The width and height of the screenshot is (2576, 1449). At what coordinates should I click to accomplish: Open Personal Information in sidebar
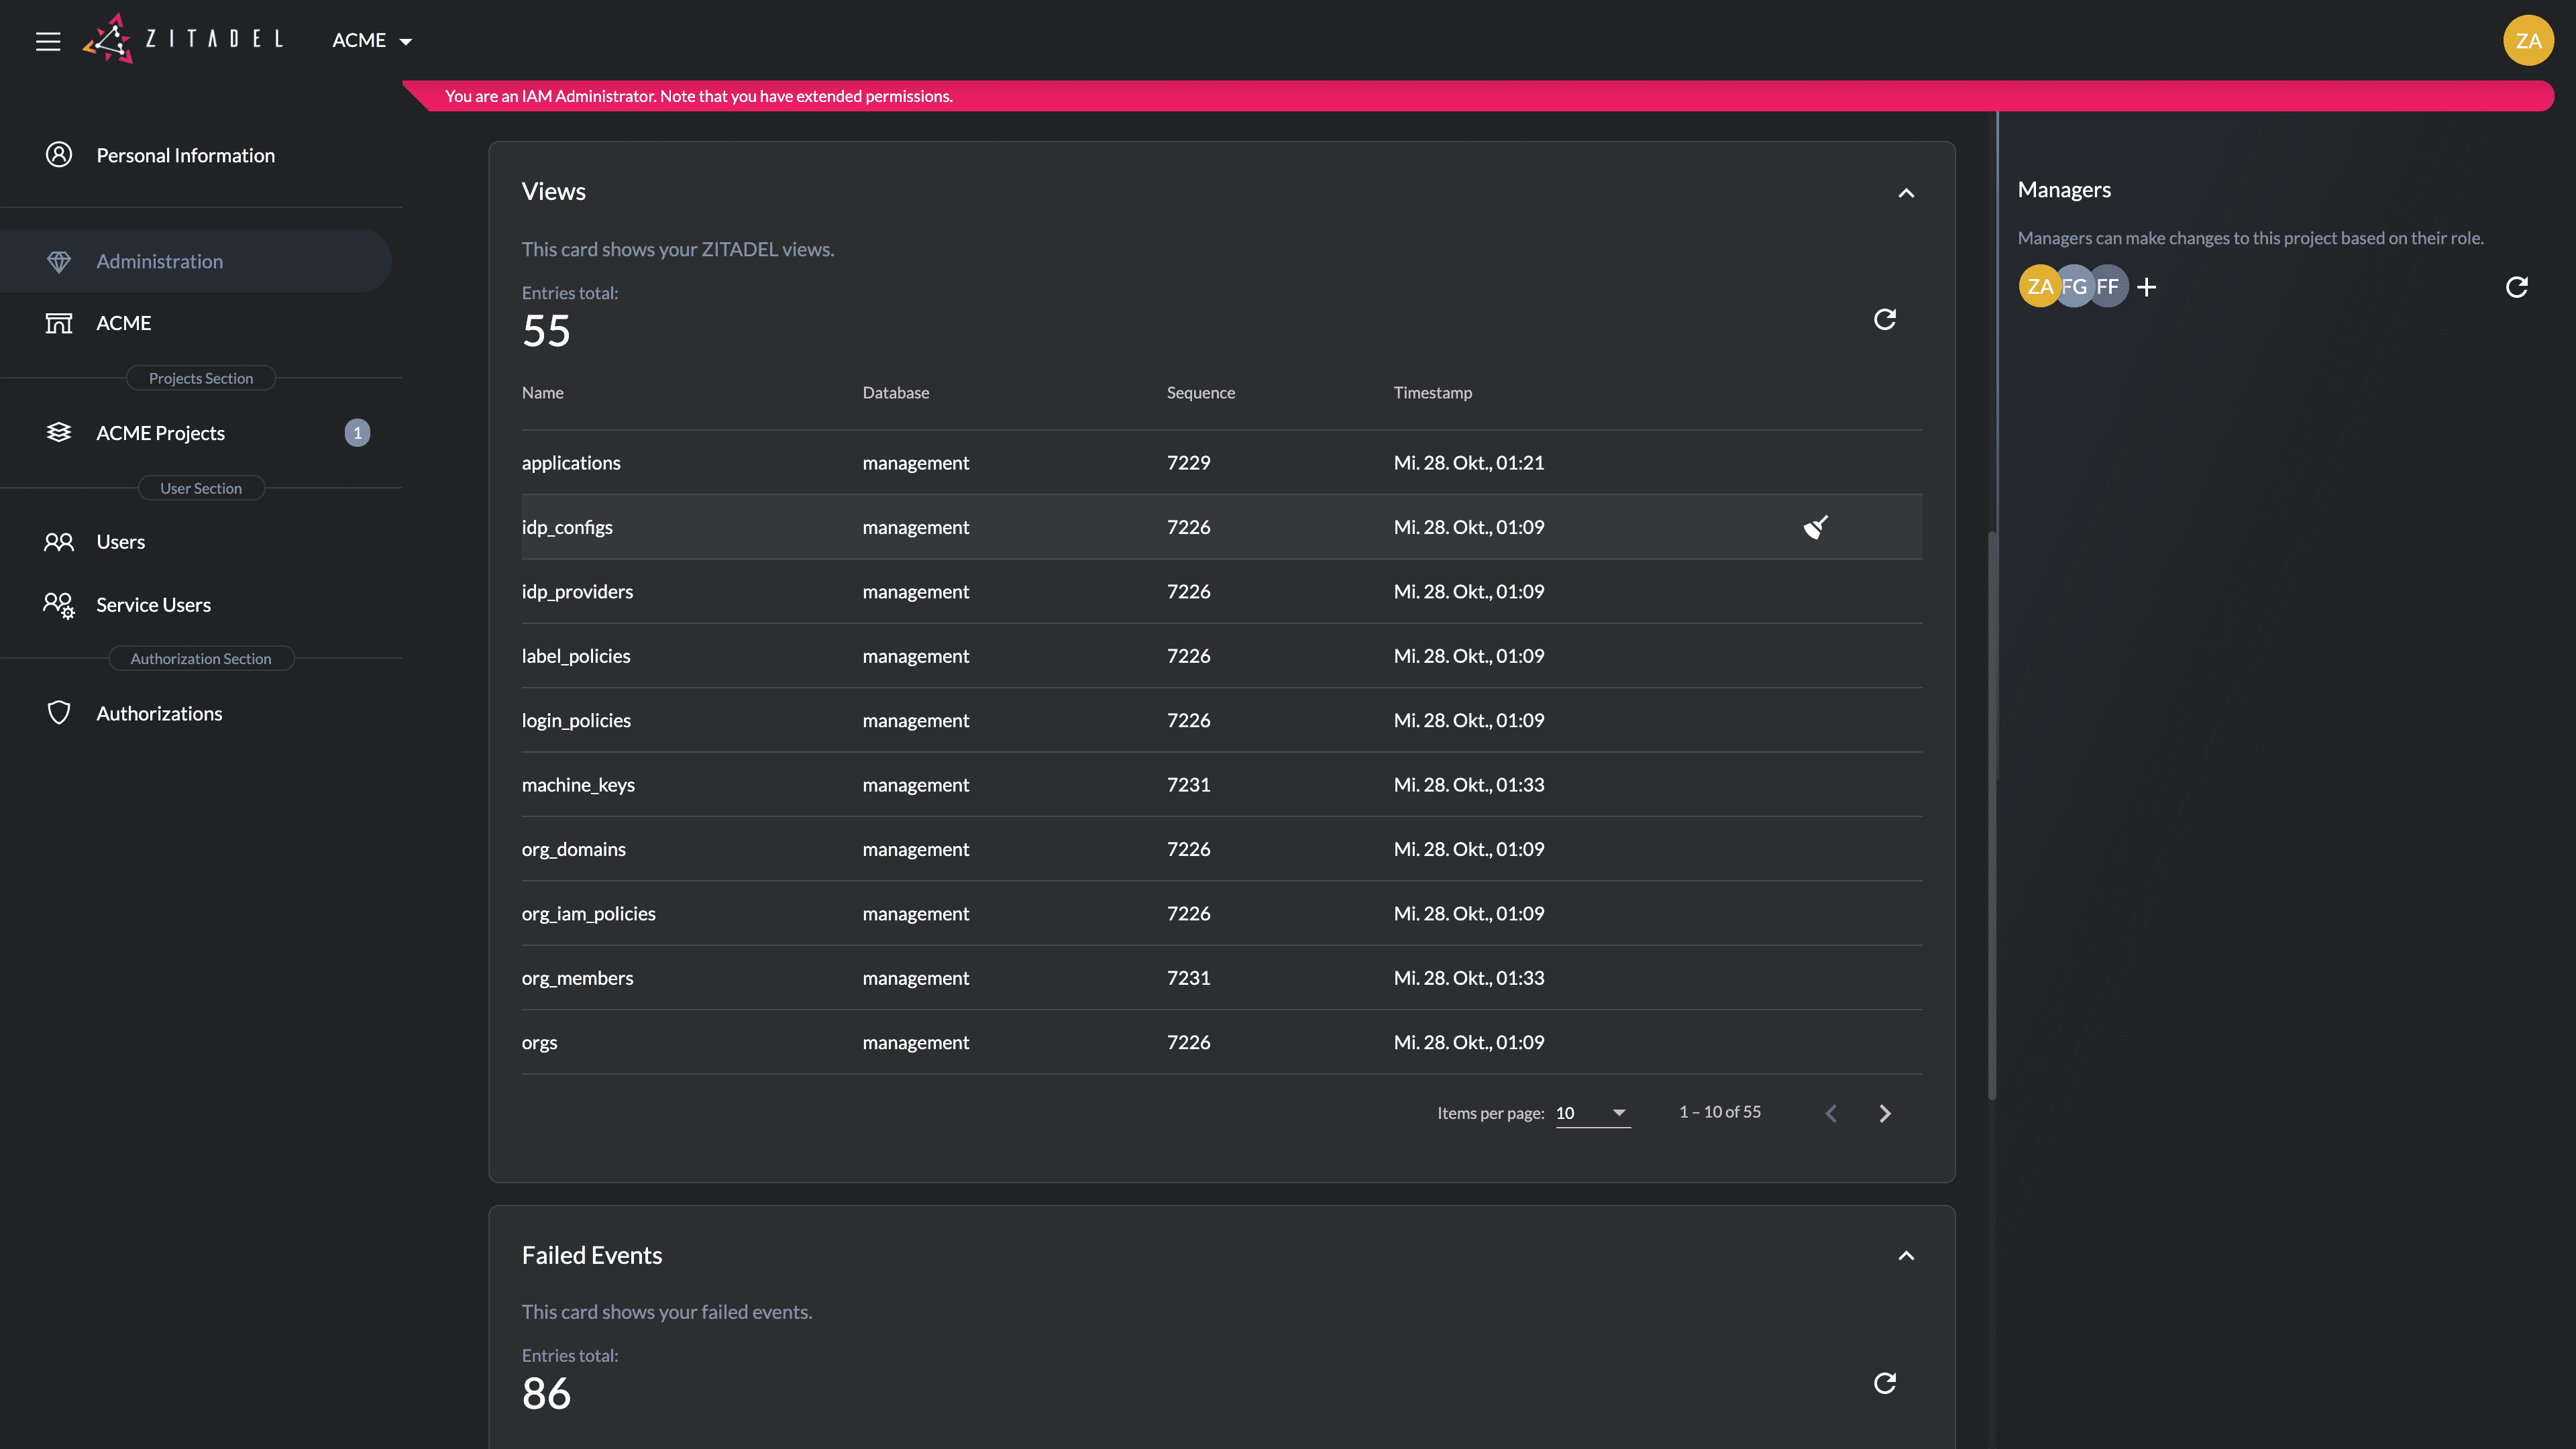pos(185,155)
